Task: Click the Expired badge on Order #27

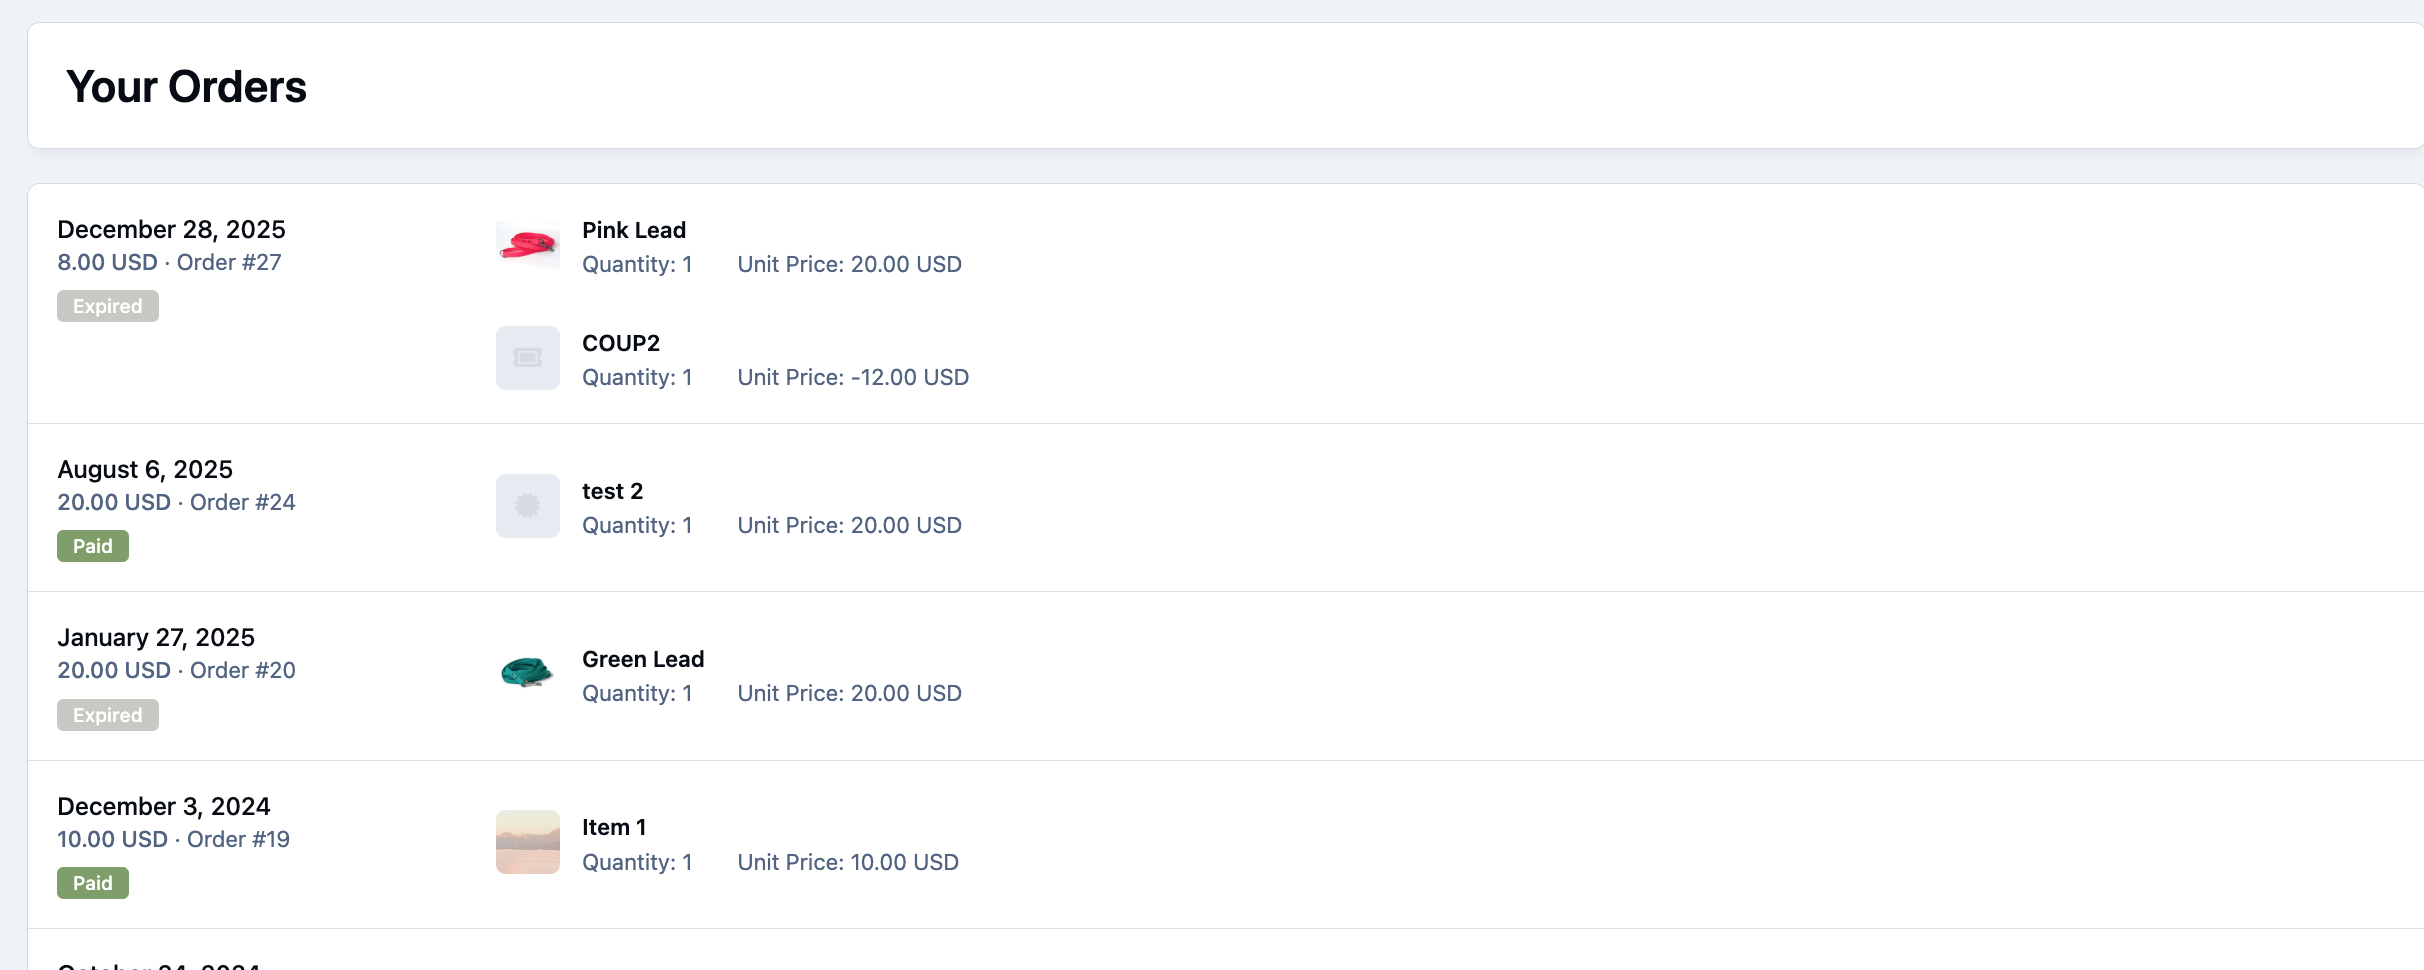Action: [x=108, y=306]
